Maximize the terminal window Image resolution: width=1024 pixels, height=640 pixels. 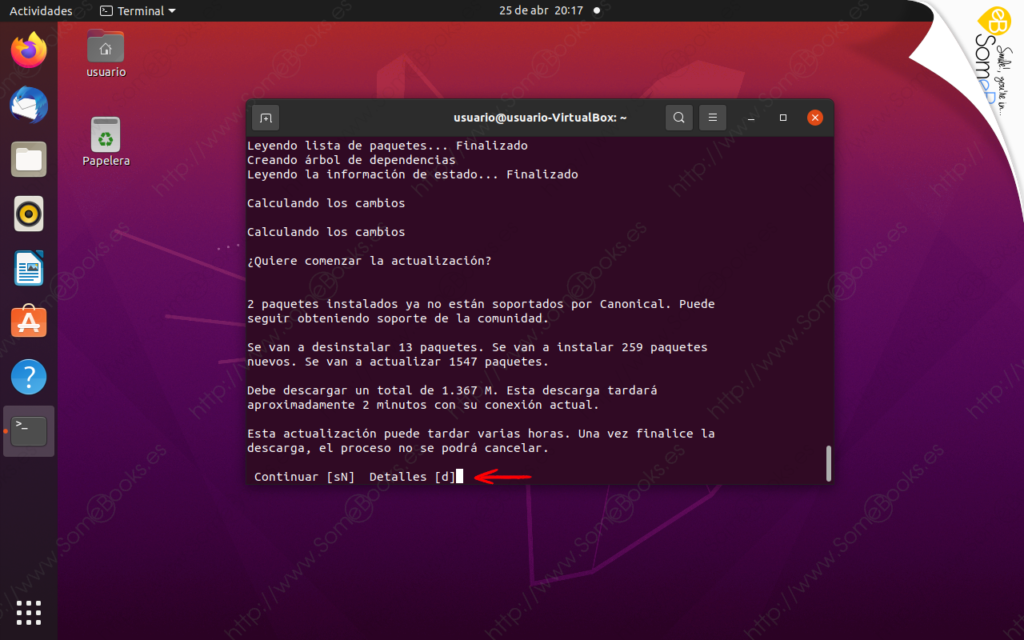click(x=783, y=118)
